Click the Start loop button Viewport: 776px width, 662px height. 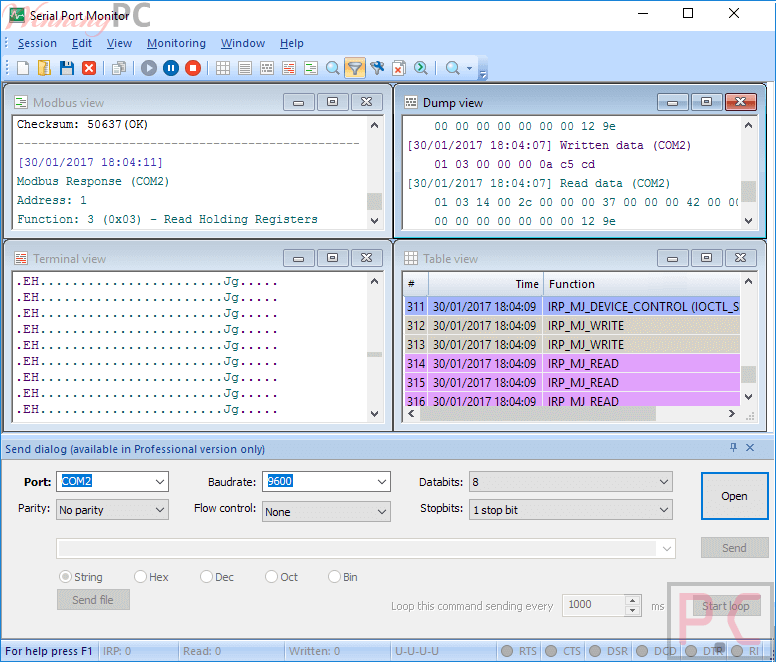click(x=726, y=606)
